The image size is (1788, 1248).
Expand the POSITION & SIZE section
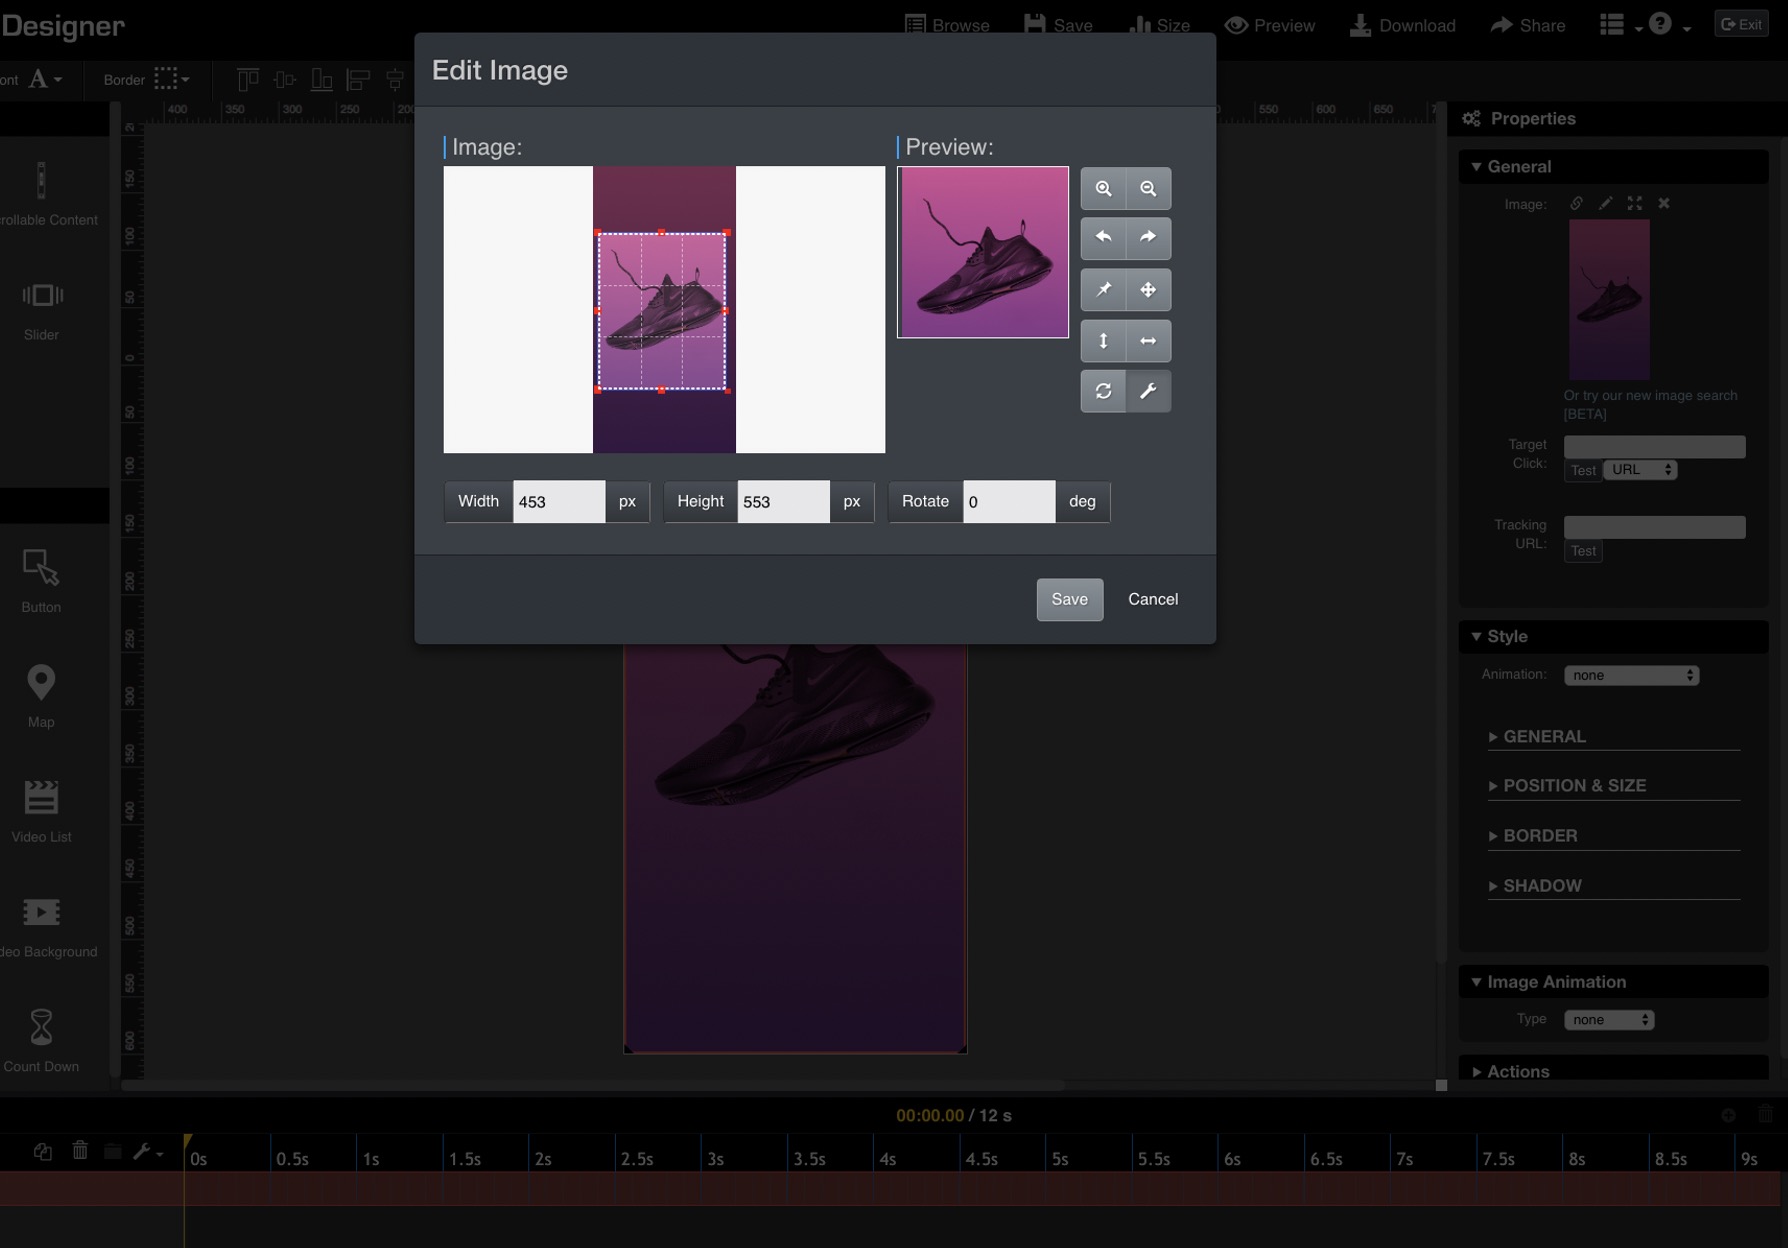tap(1573, 786)
